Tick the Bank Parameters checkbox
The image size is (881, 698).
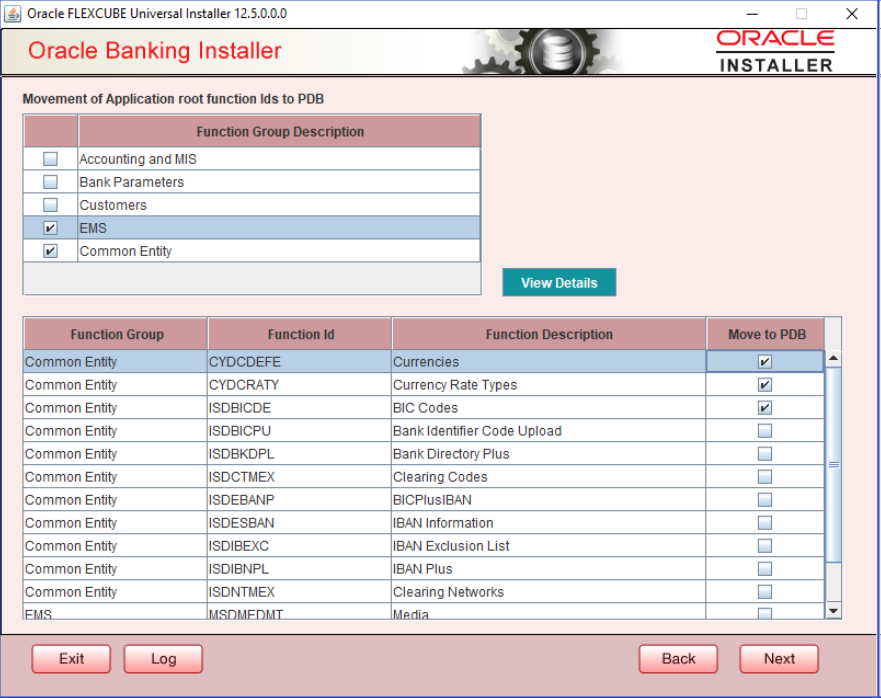51,182
